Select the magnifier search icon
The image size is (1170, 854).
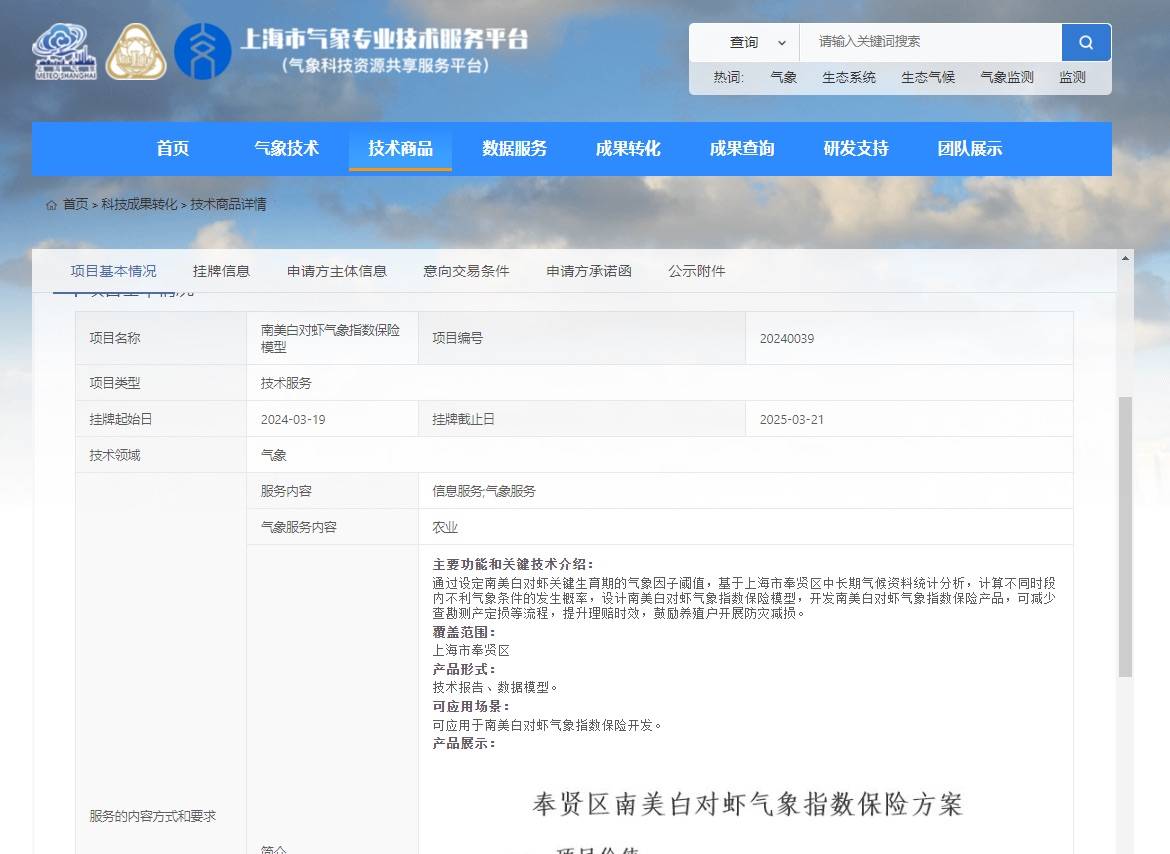click(x=1086, y=42)
